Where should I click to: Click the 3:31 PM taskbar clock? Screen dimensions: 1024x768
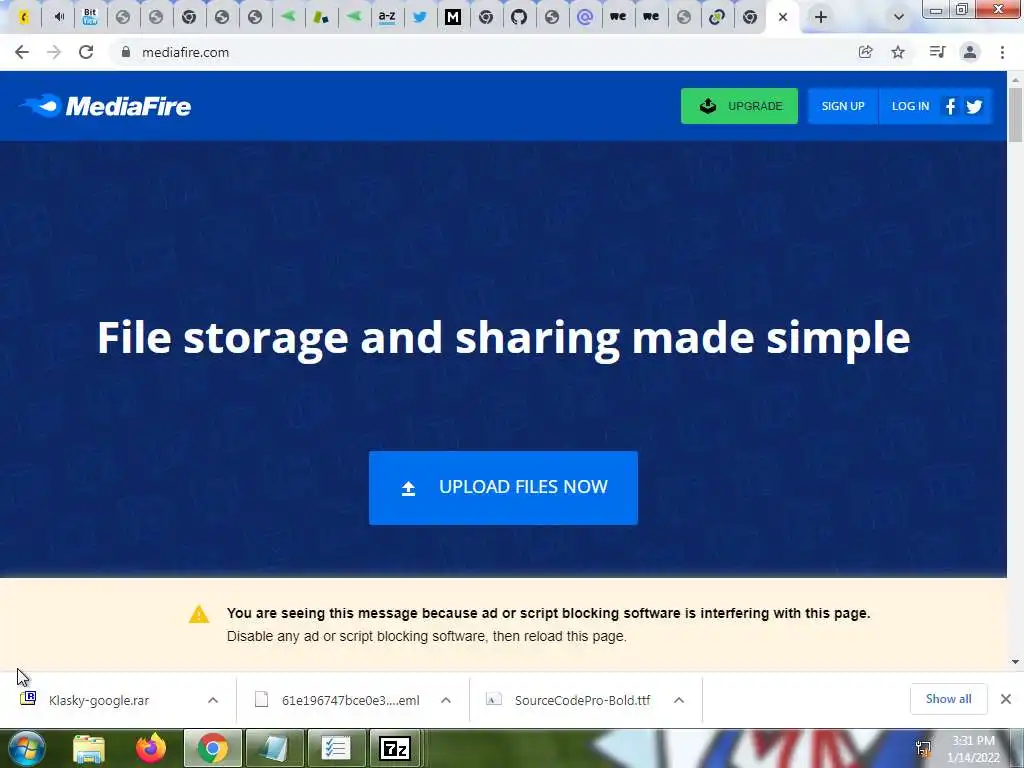click(x=974, y=749)
